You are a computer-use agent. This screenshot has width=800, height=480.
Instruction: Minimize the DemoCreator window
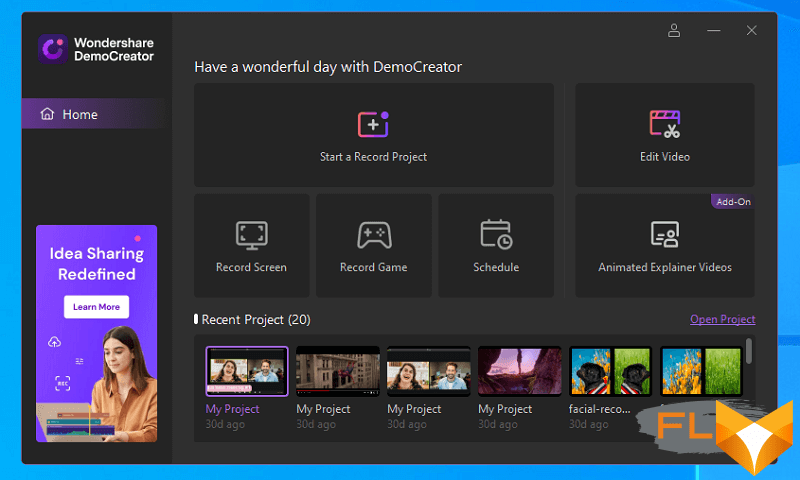click(713, 31)
